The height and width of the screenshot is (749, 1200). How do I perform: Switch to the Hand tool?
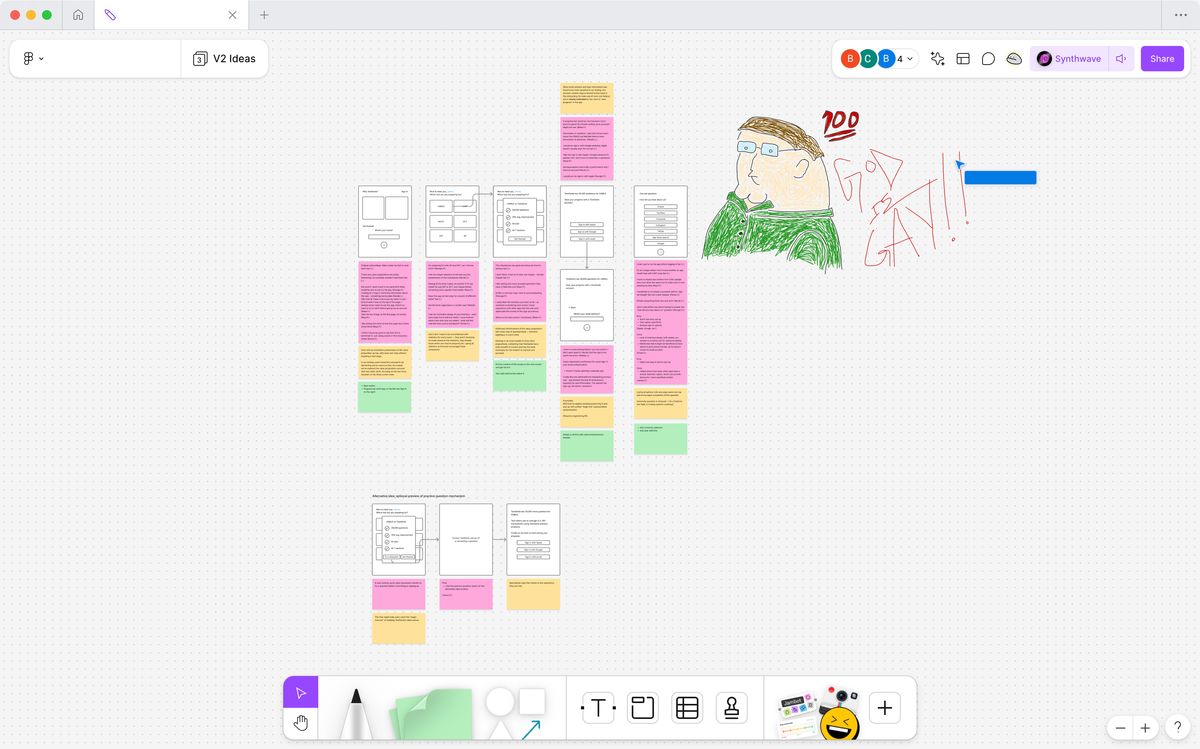[x=301, y=723]
